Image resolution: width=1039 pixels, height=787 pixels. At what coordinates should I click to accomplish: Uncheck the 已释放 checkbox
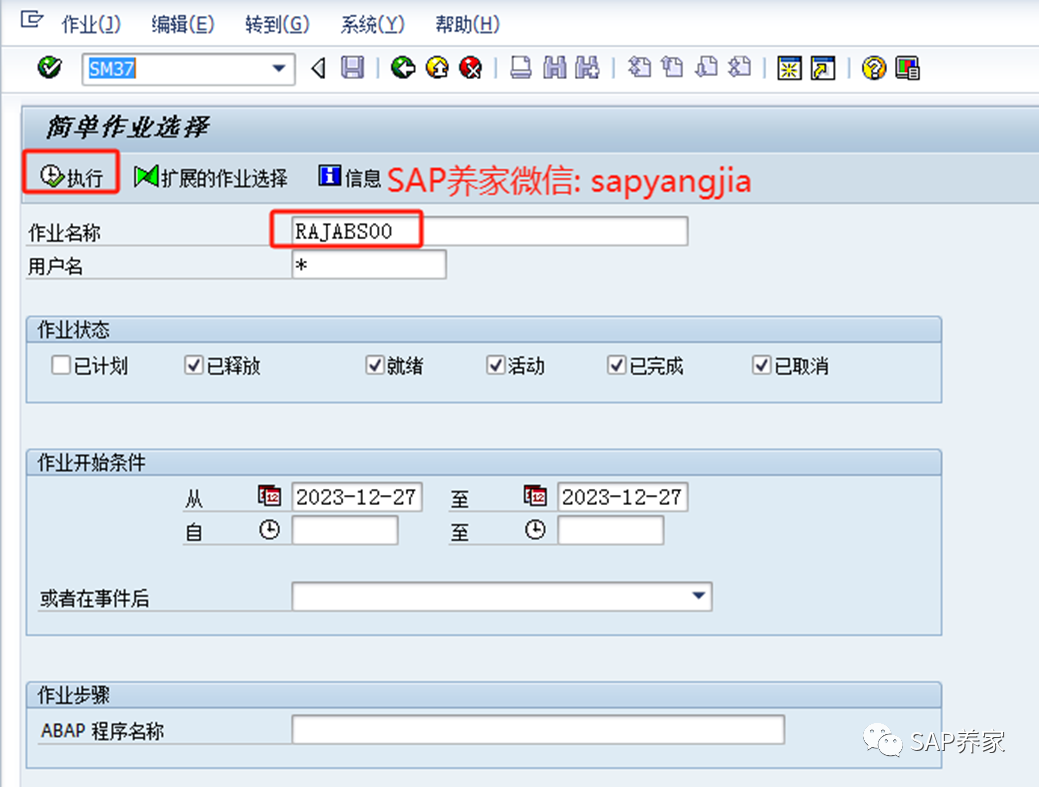coord(193,365)
